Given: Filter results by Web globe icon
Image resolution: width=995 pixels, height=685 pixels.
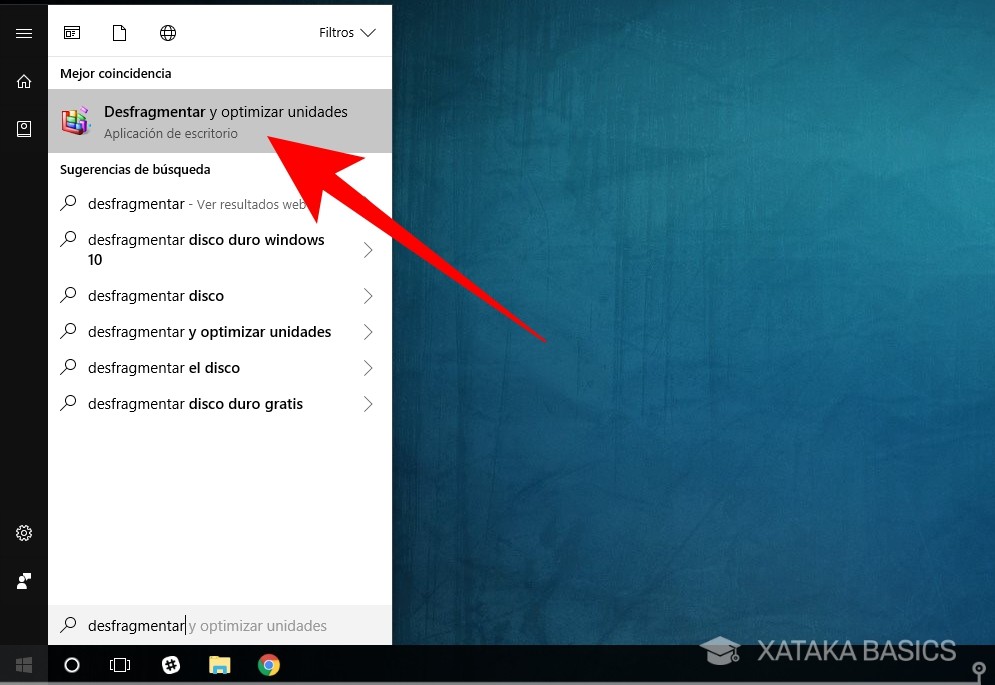Looking at the screenshot, I should pyautogui.click(x=168, y=33).
